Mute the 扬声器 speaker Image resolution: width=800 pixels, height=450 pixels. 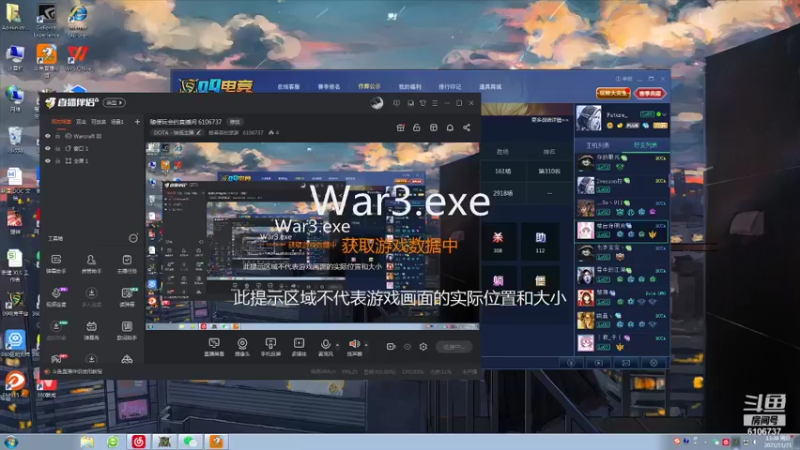pos(354,347)
